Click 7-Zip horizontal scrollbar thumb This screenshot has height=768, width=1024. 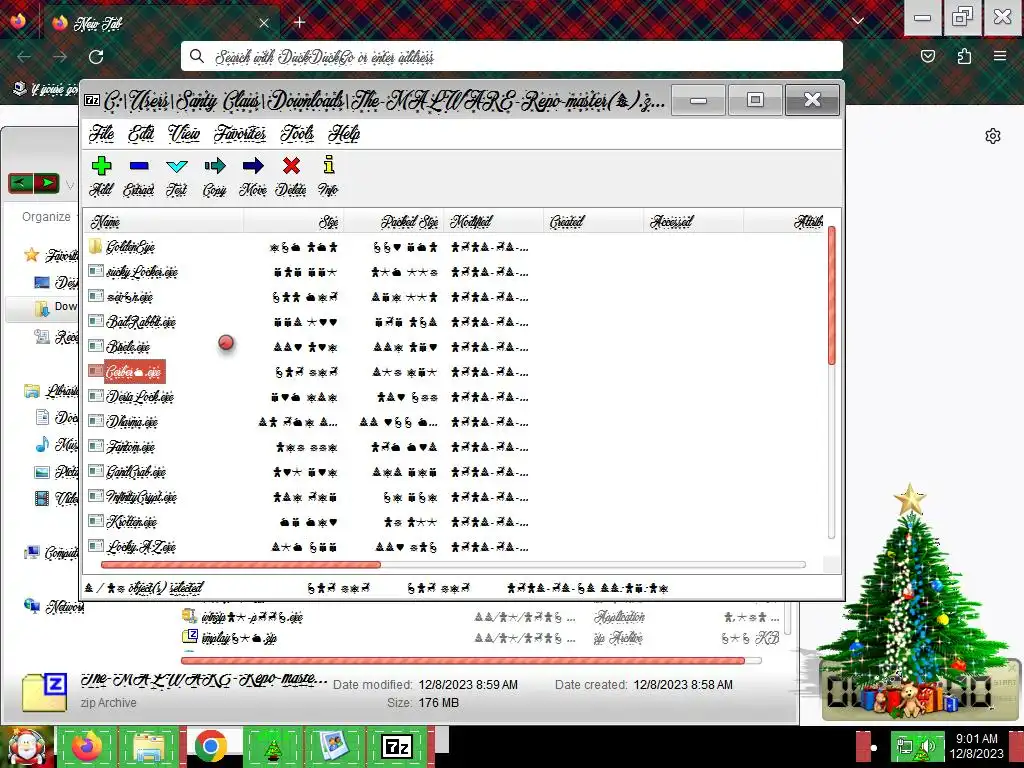coord(240,564)
